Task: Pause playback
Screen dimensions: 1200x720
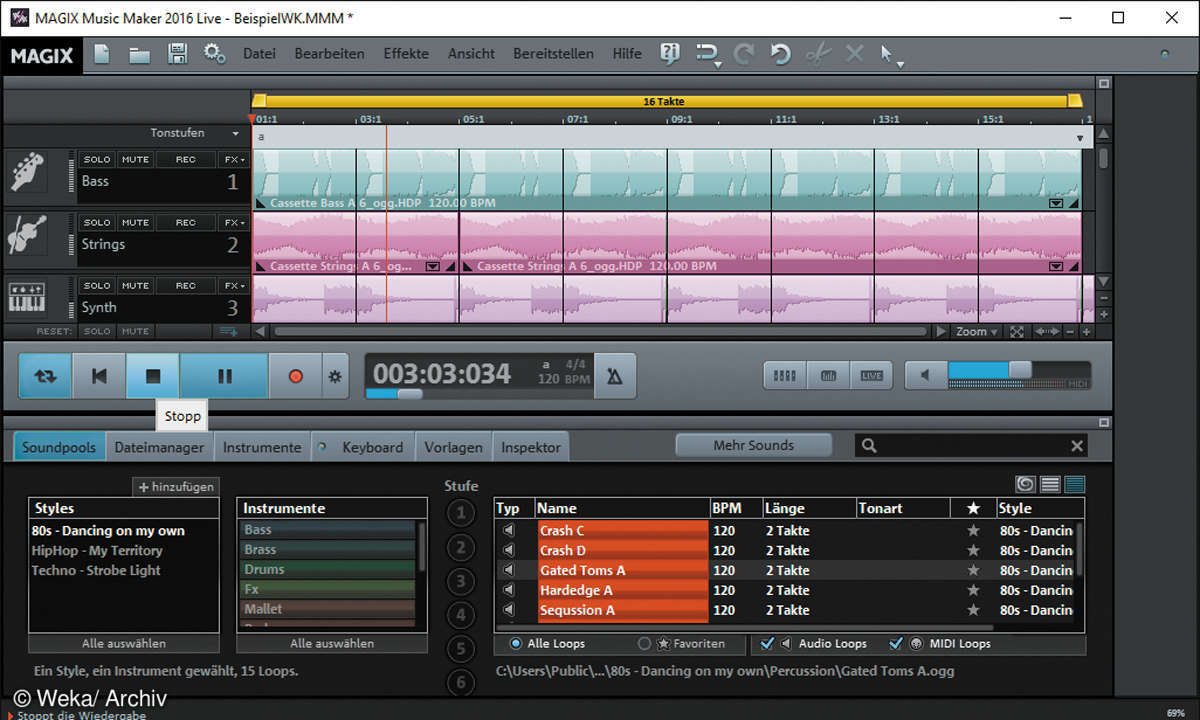Action: pos(224,376)
